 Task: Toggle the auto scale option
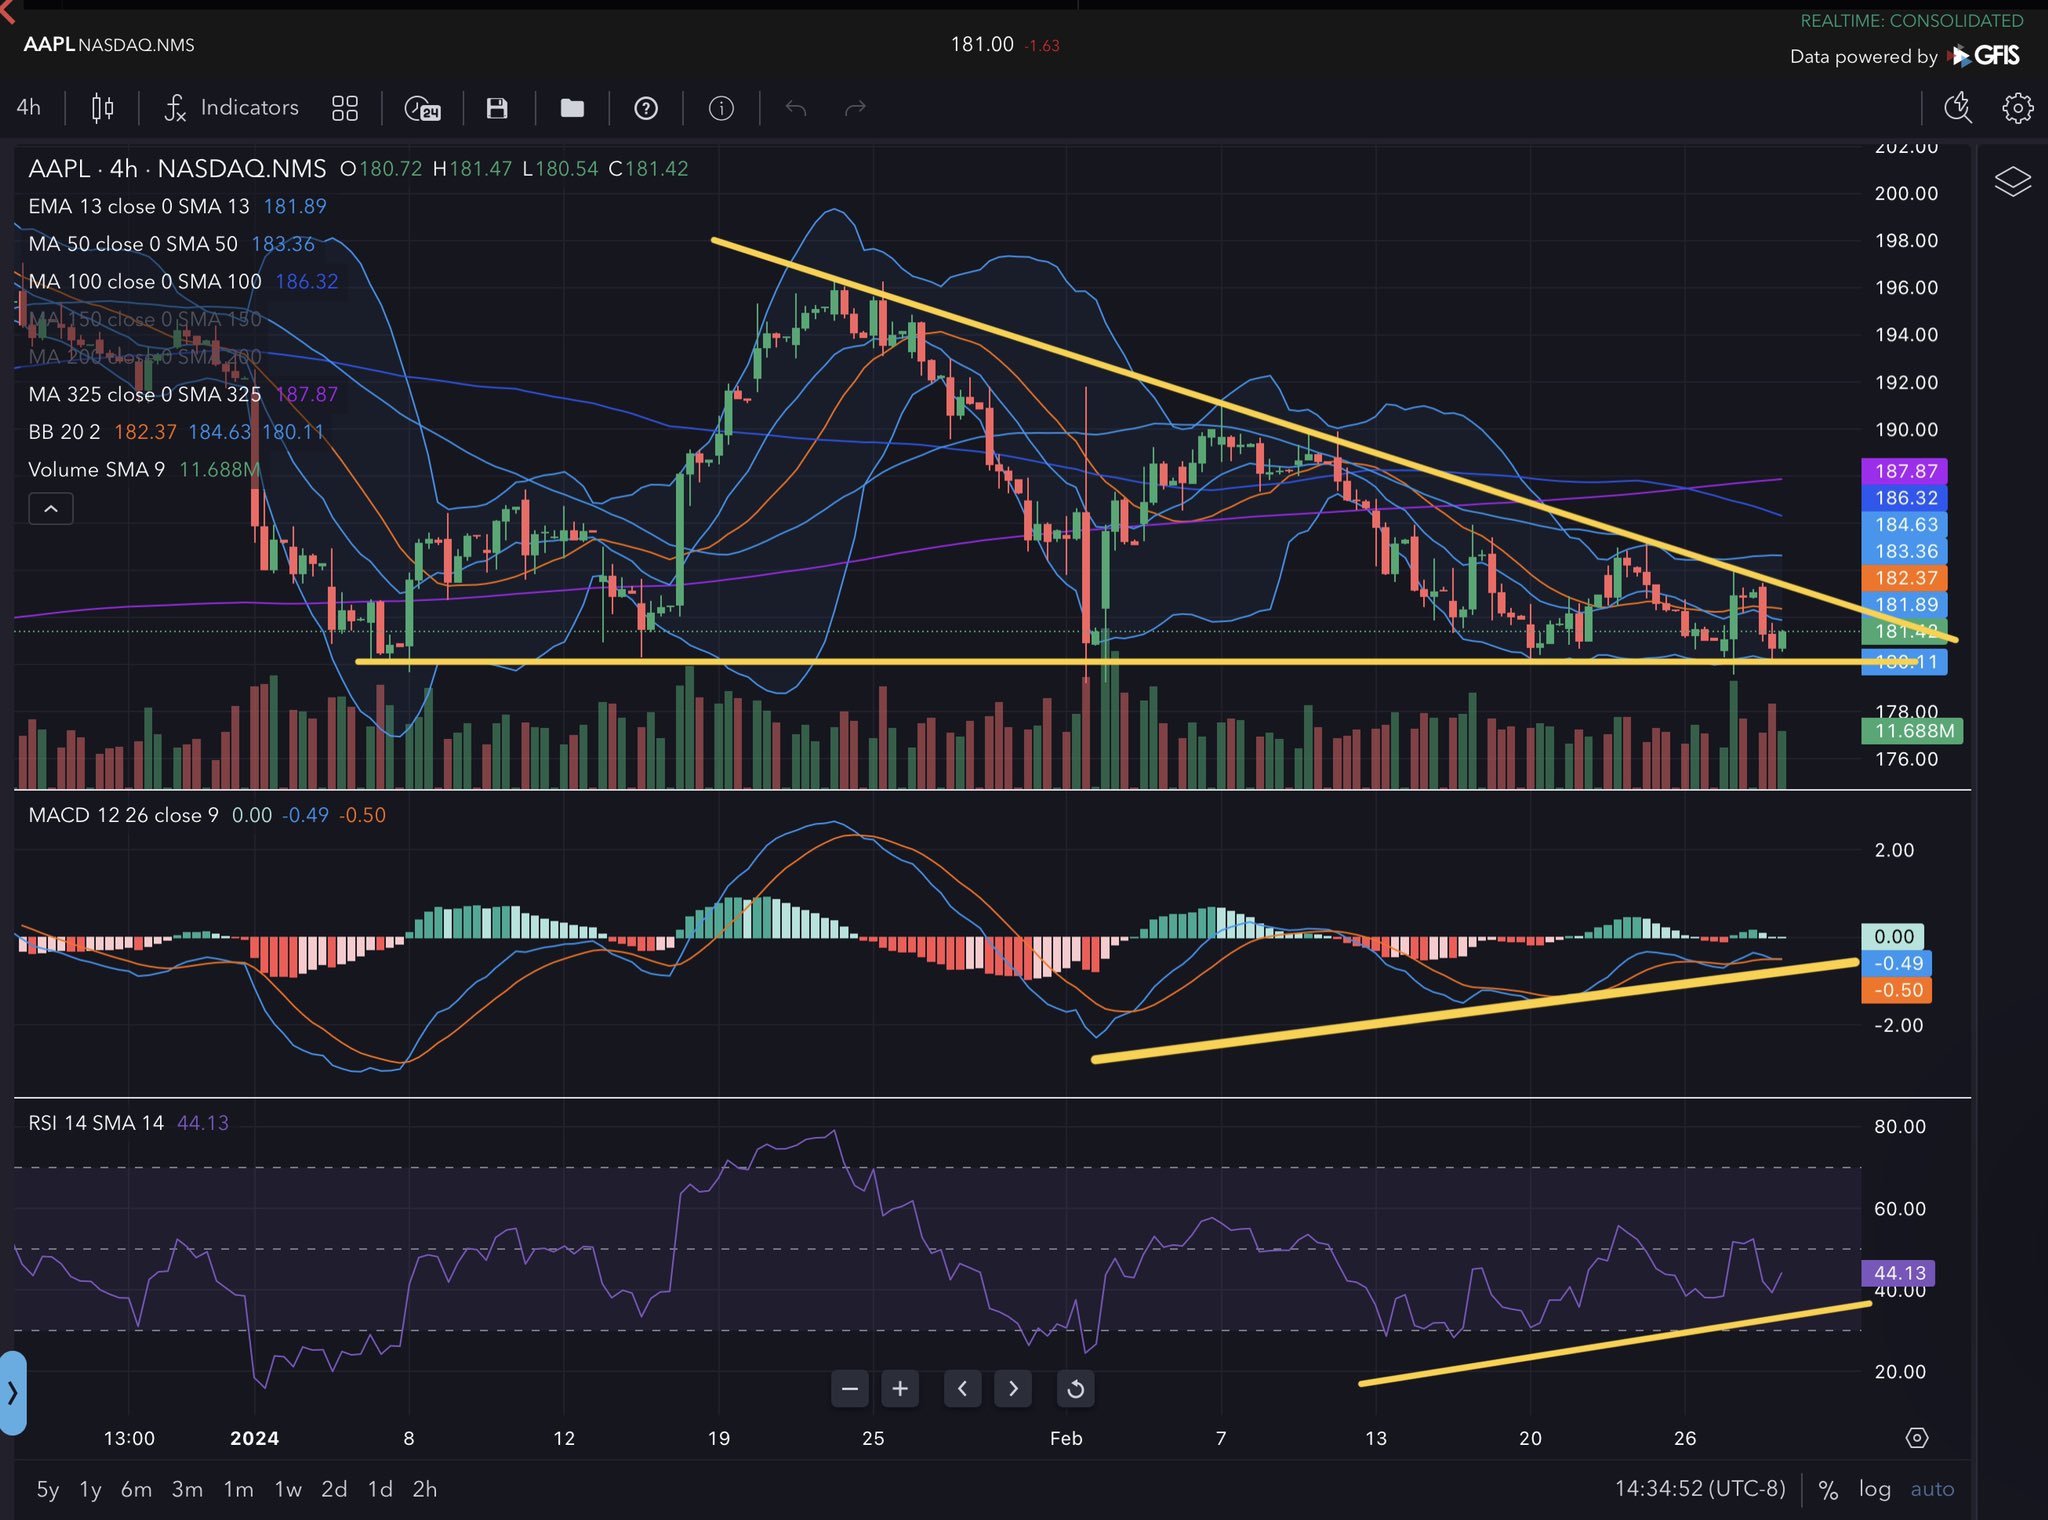coord(1932,1489)
